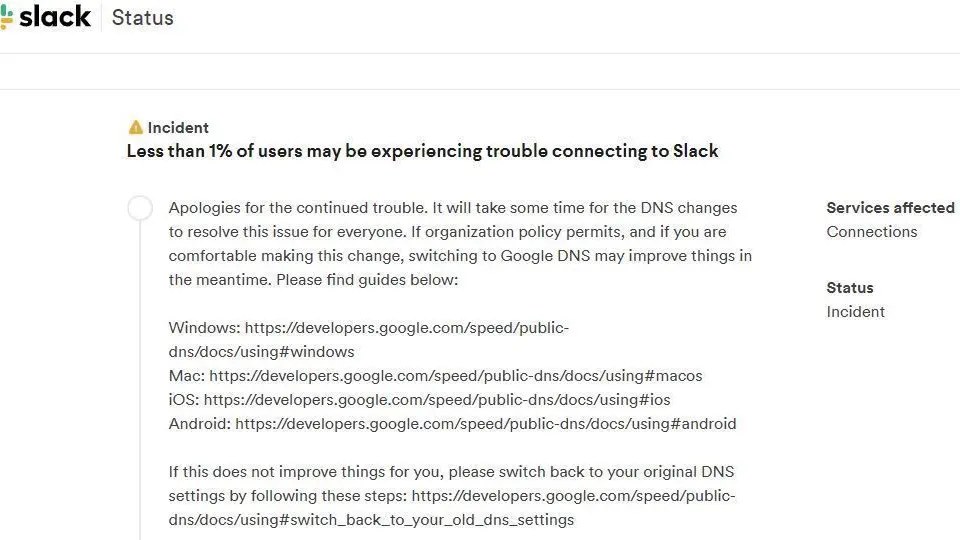Open the Status page header title
The height and width of the screenshot is (540, 960).
(142, 18)
